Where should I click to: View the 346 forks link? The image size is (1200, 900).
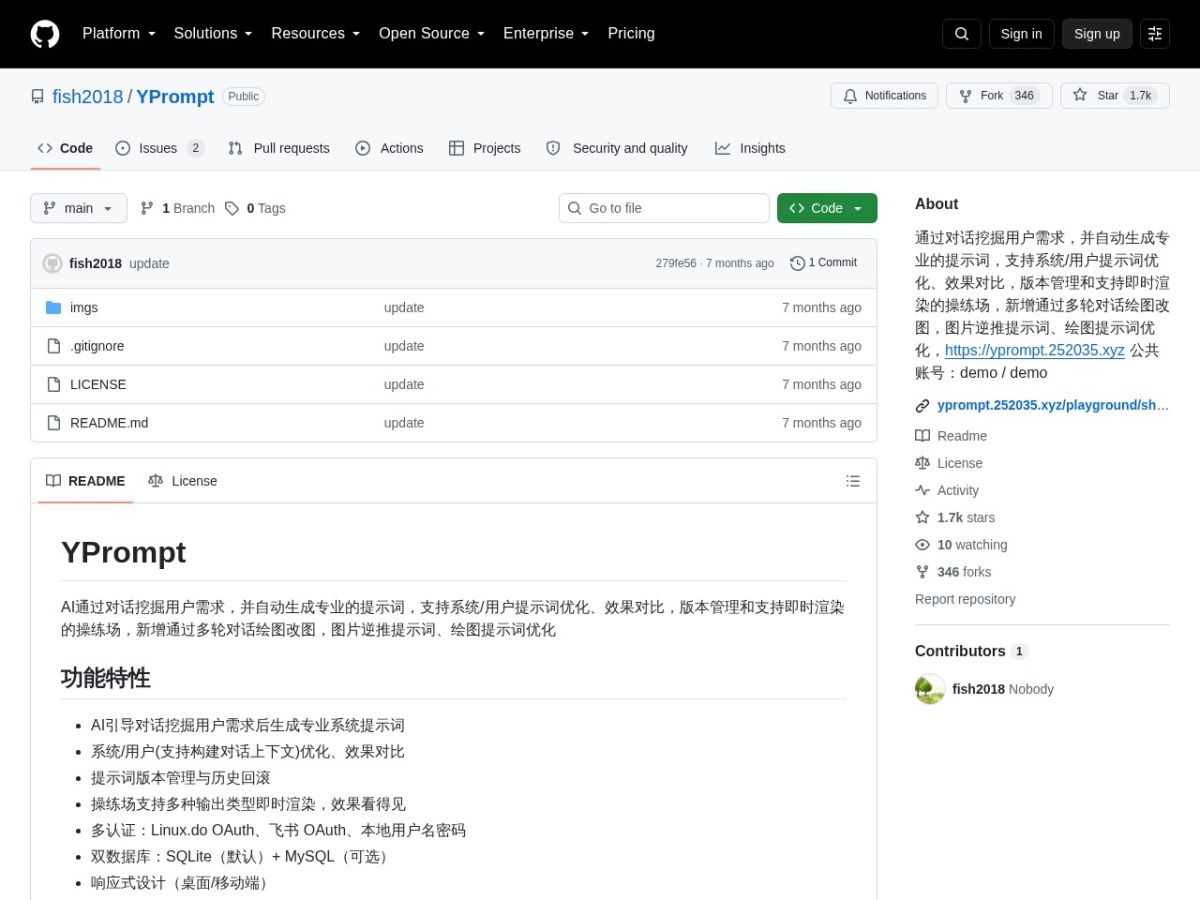pos(953,572)
